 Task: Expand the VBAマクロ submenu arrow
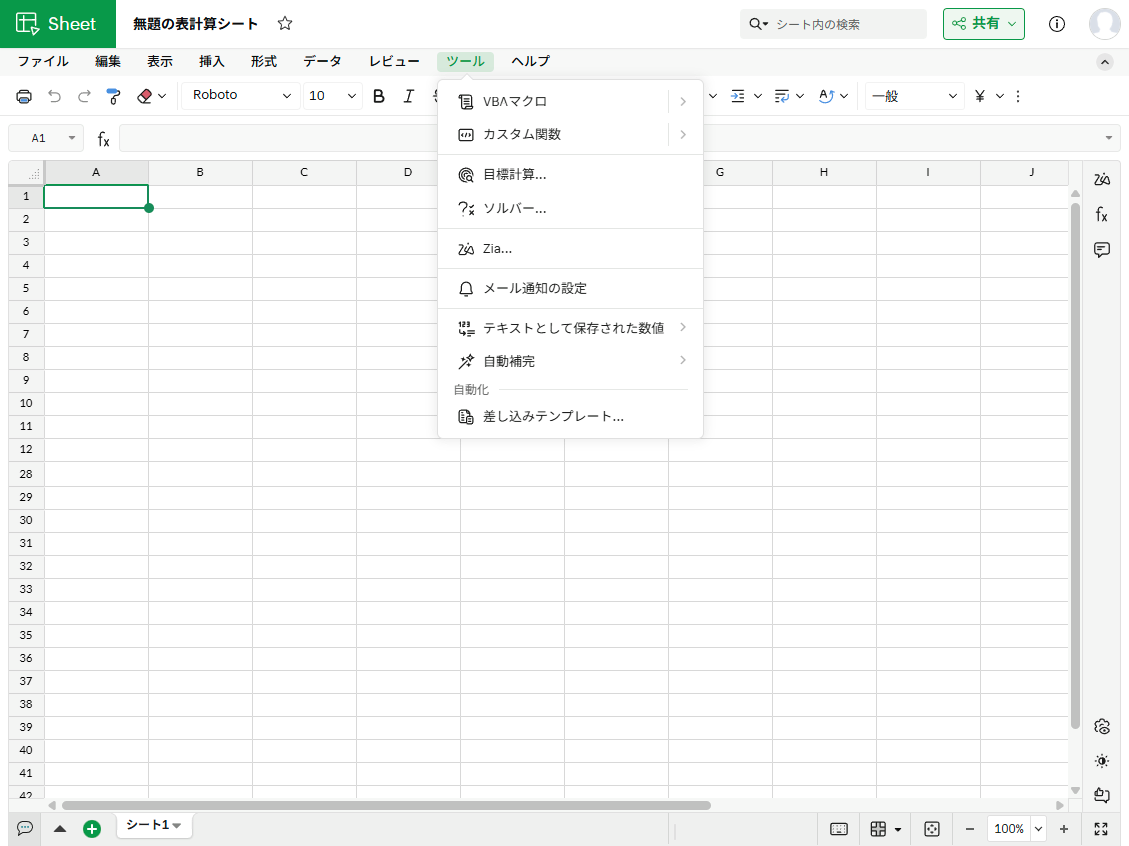tap(683, 101)
